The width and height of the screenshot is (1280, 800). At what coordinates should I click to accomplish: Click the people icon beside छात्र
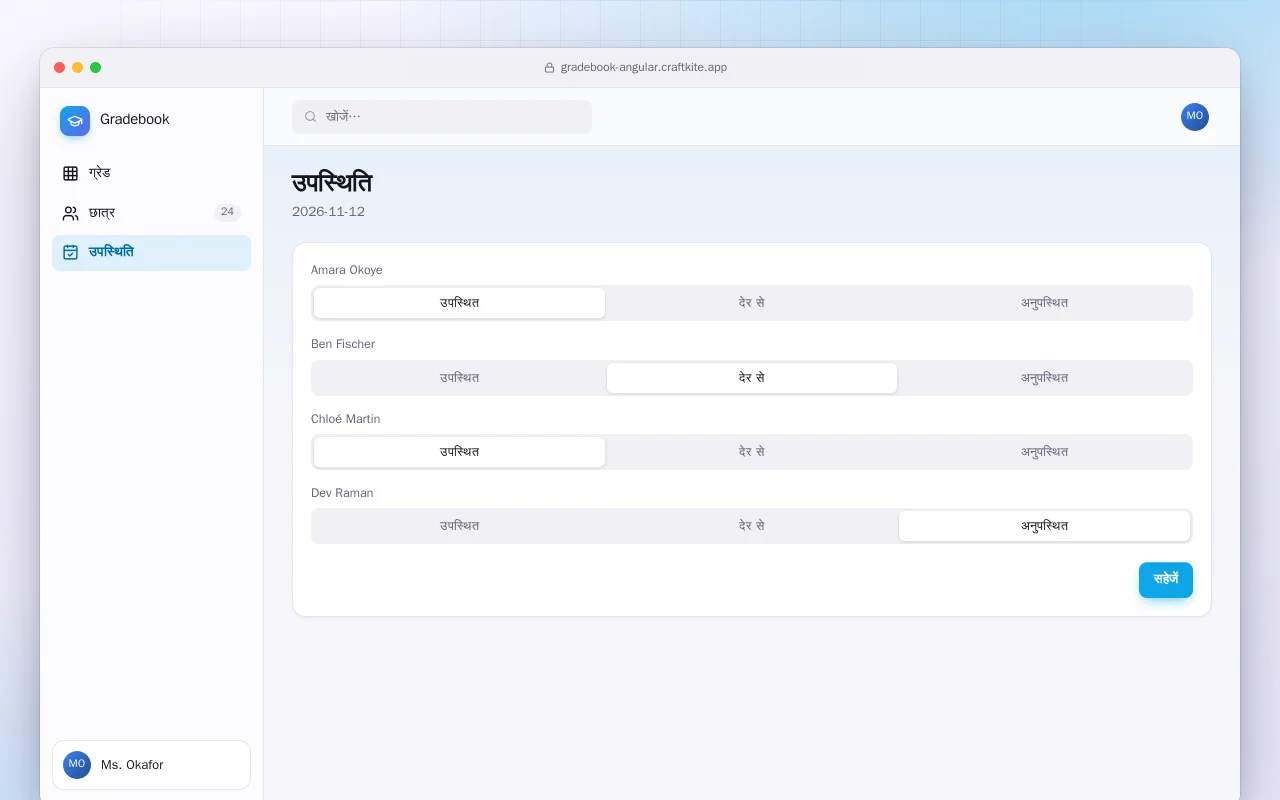click(70, 213)
